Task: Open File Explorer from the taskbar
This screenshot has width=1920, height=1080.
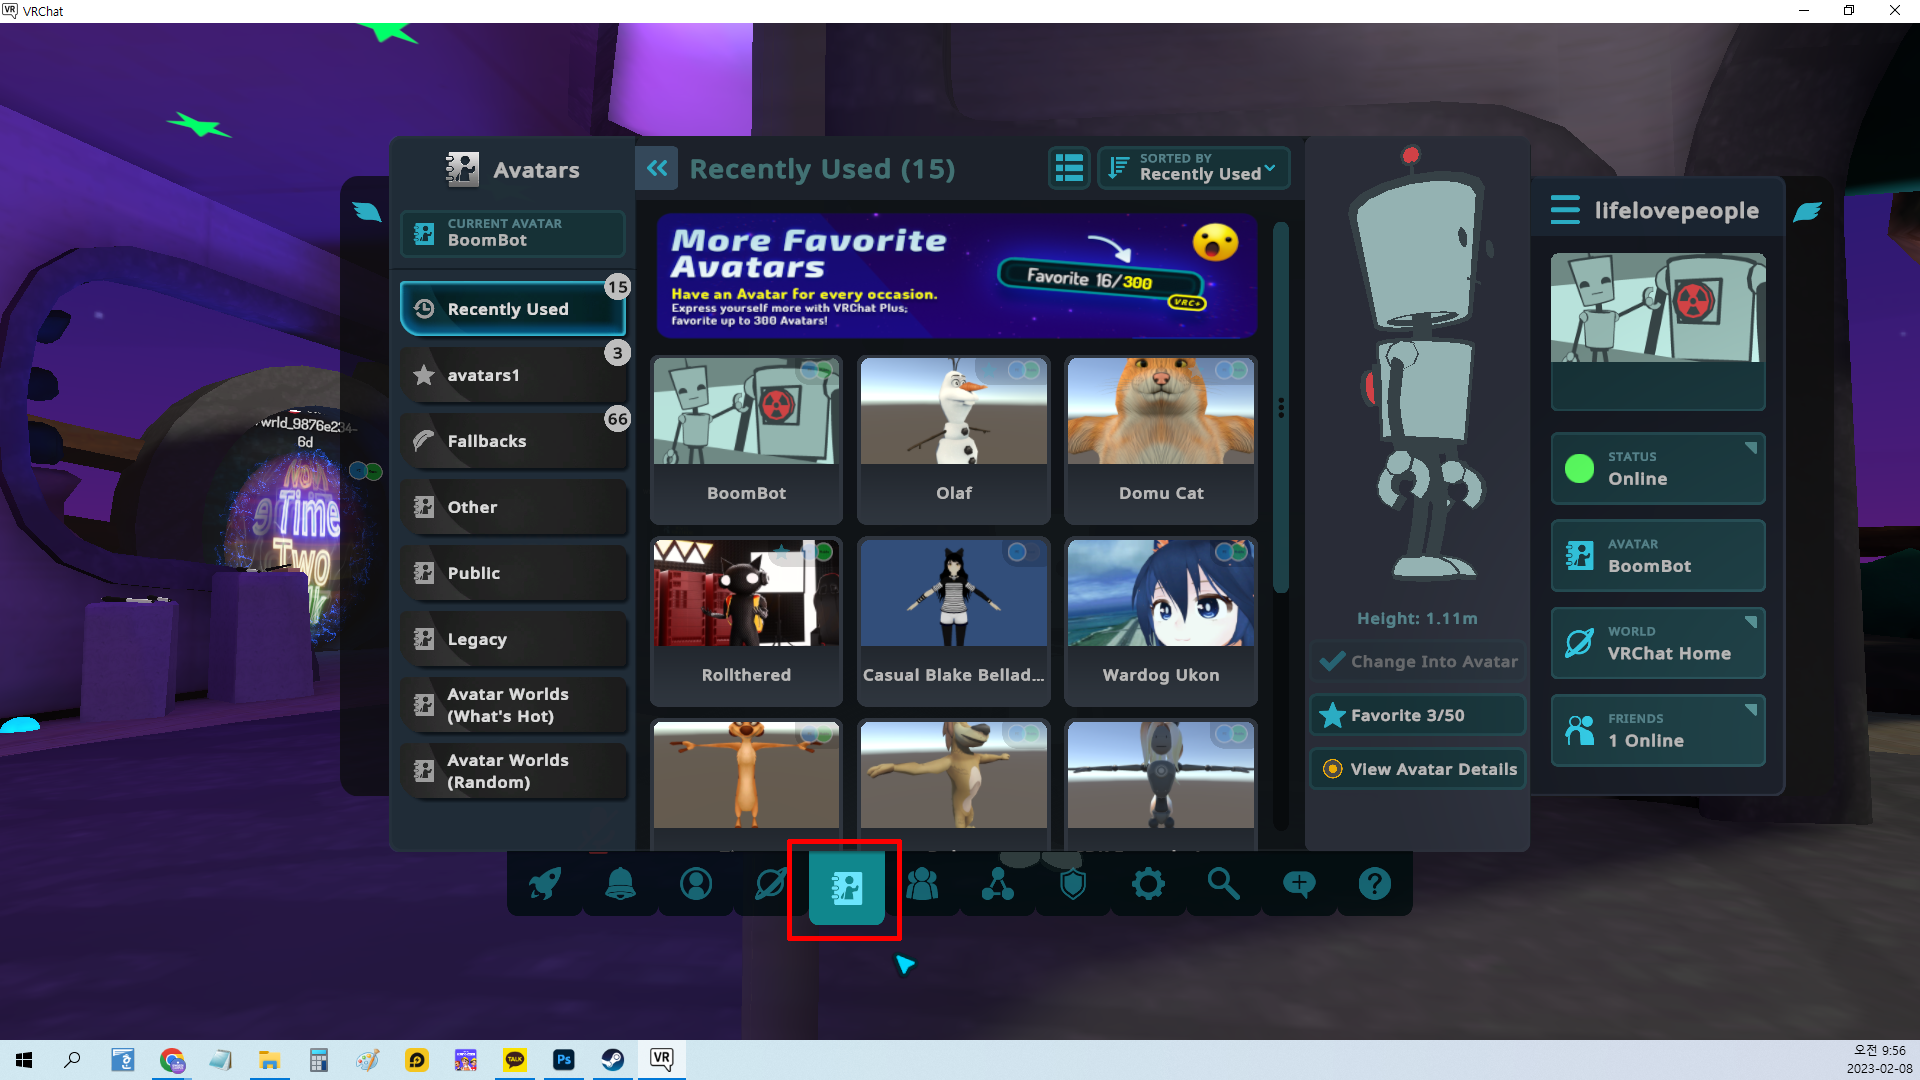Action: coord(270,1060)
